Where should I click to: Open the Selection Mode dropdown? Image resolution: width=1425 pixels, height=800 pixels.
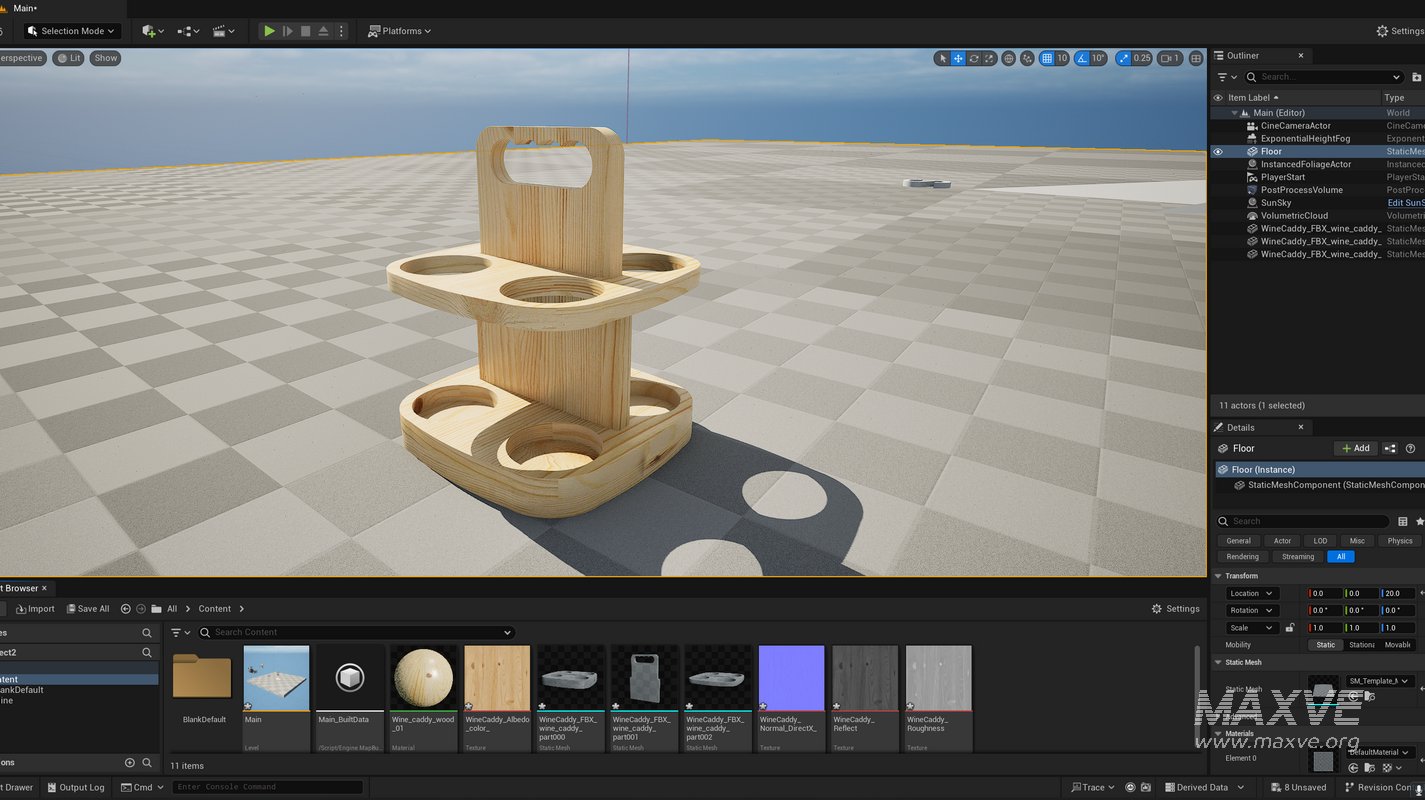click(72, 31)
